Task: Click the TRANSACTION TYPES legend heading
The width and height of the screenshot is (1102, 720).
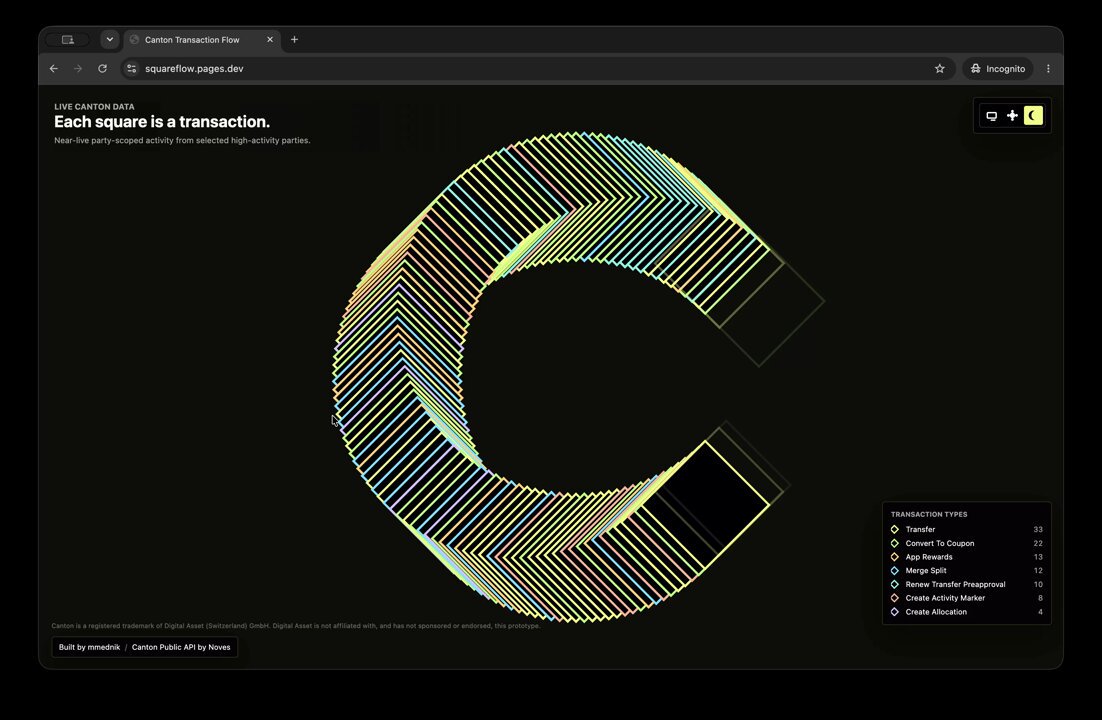Action: [929, 515]
